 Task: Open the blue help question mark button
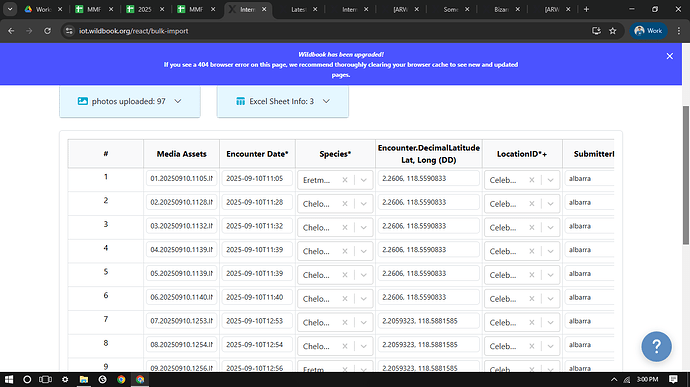pyautogui.click(x=656, y=346)
